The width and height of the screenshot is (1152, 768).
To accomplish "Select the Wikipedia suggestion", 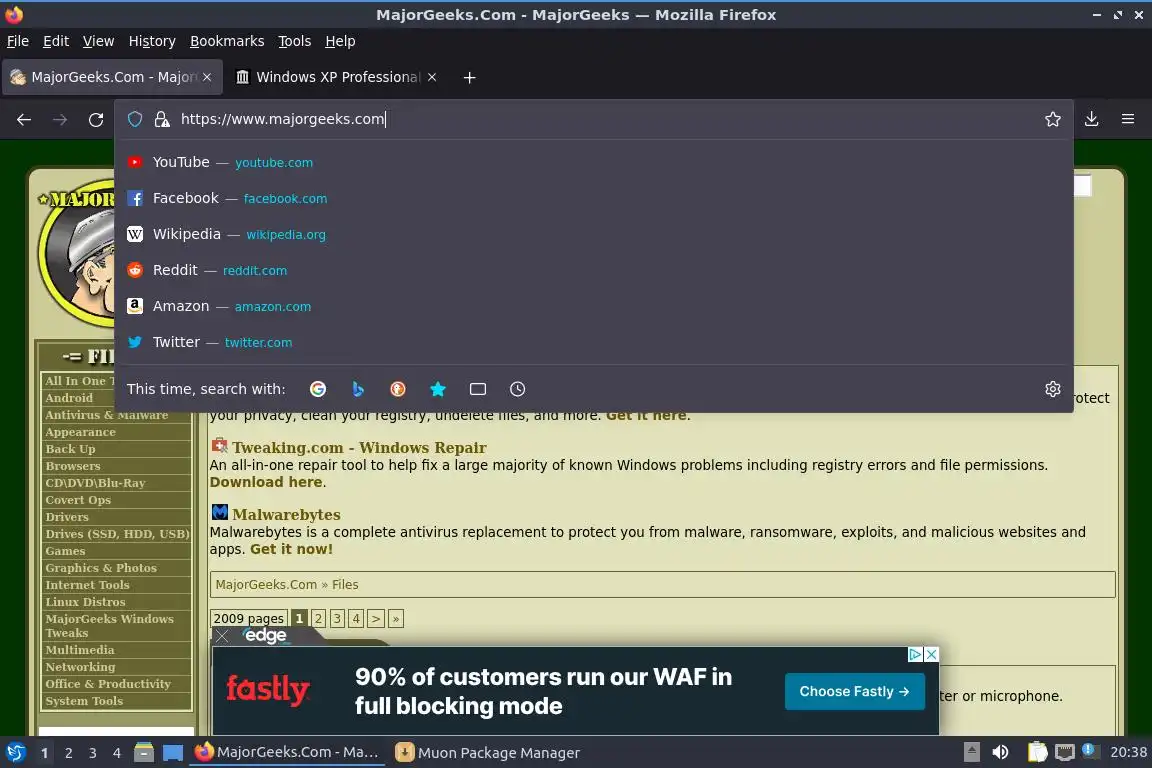I will coord(594,234).
